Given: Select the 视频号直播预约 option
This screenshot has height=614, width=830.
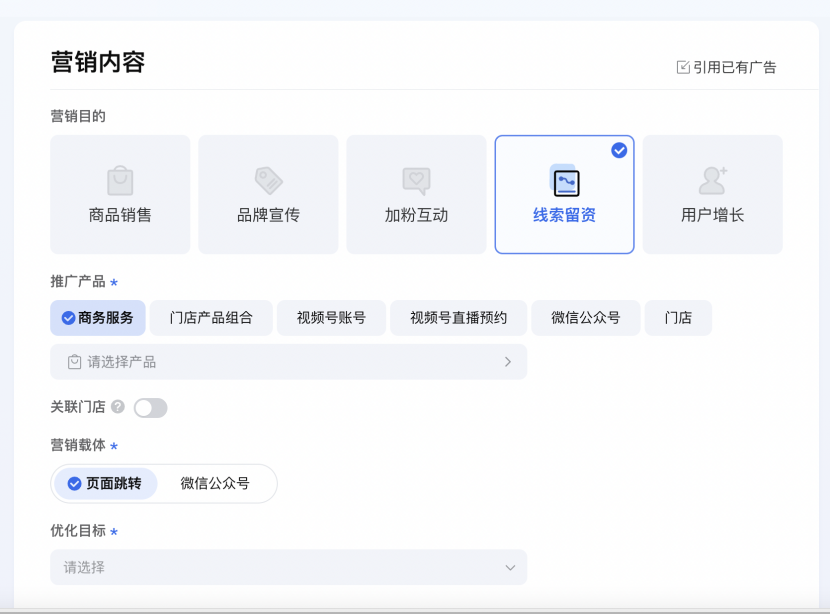Looking at the screenshot, I should click(x=458, y=318).
